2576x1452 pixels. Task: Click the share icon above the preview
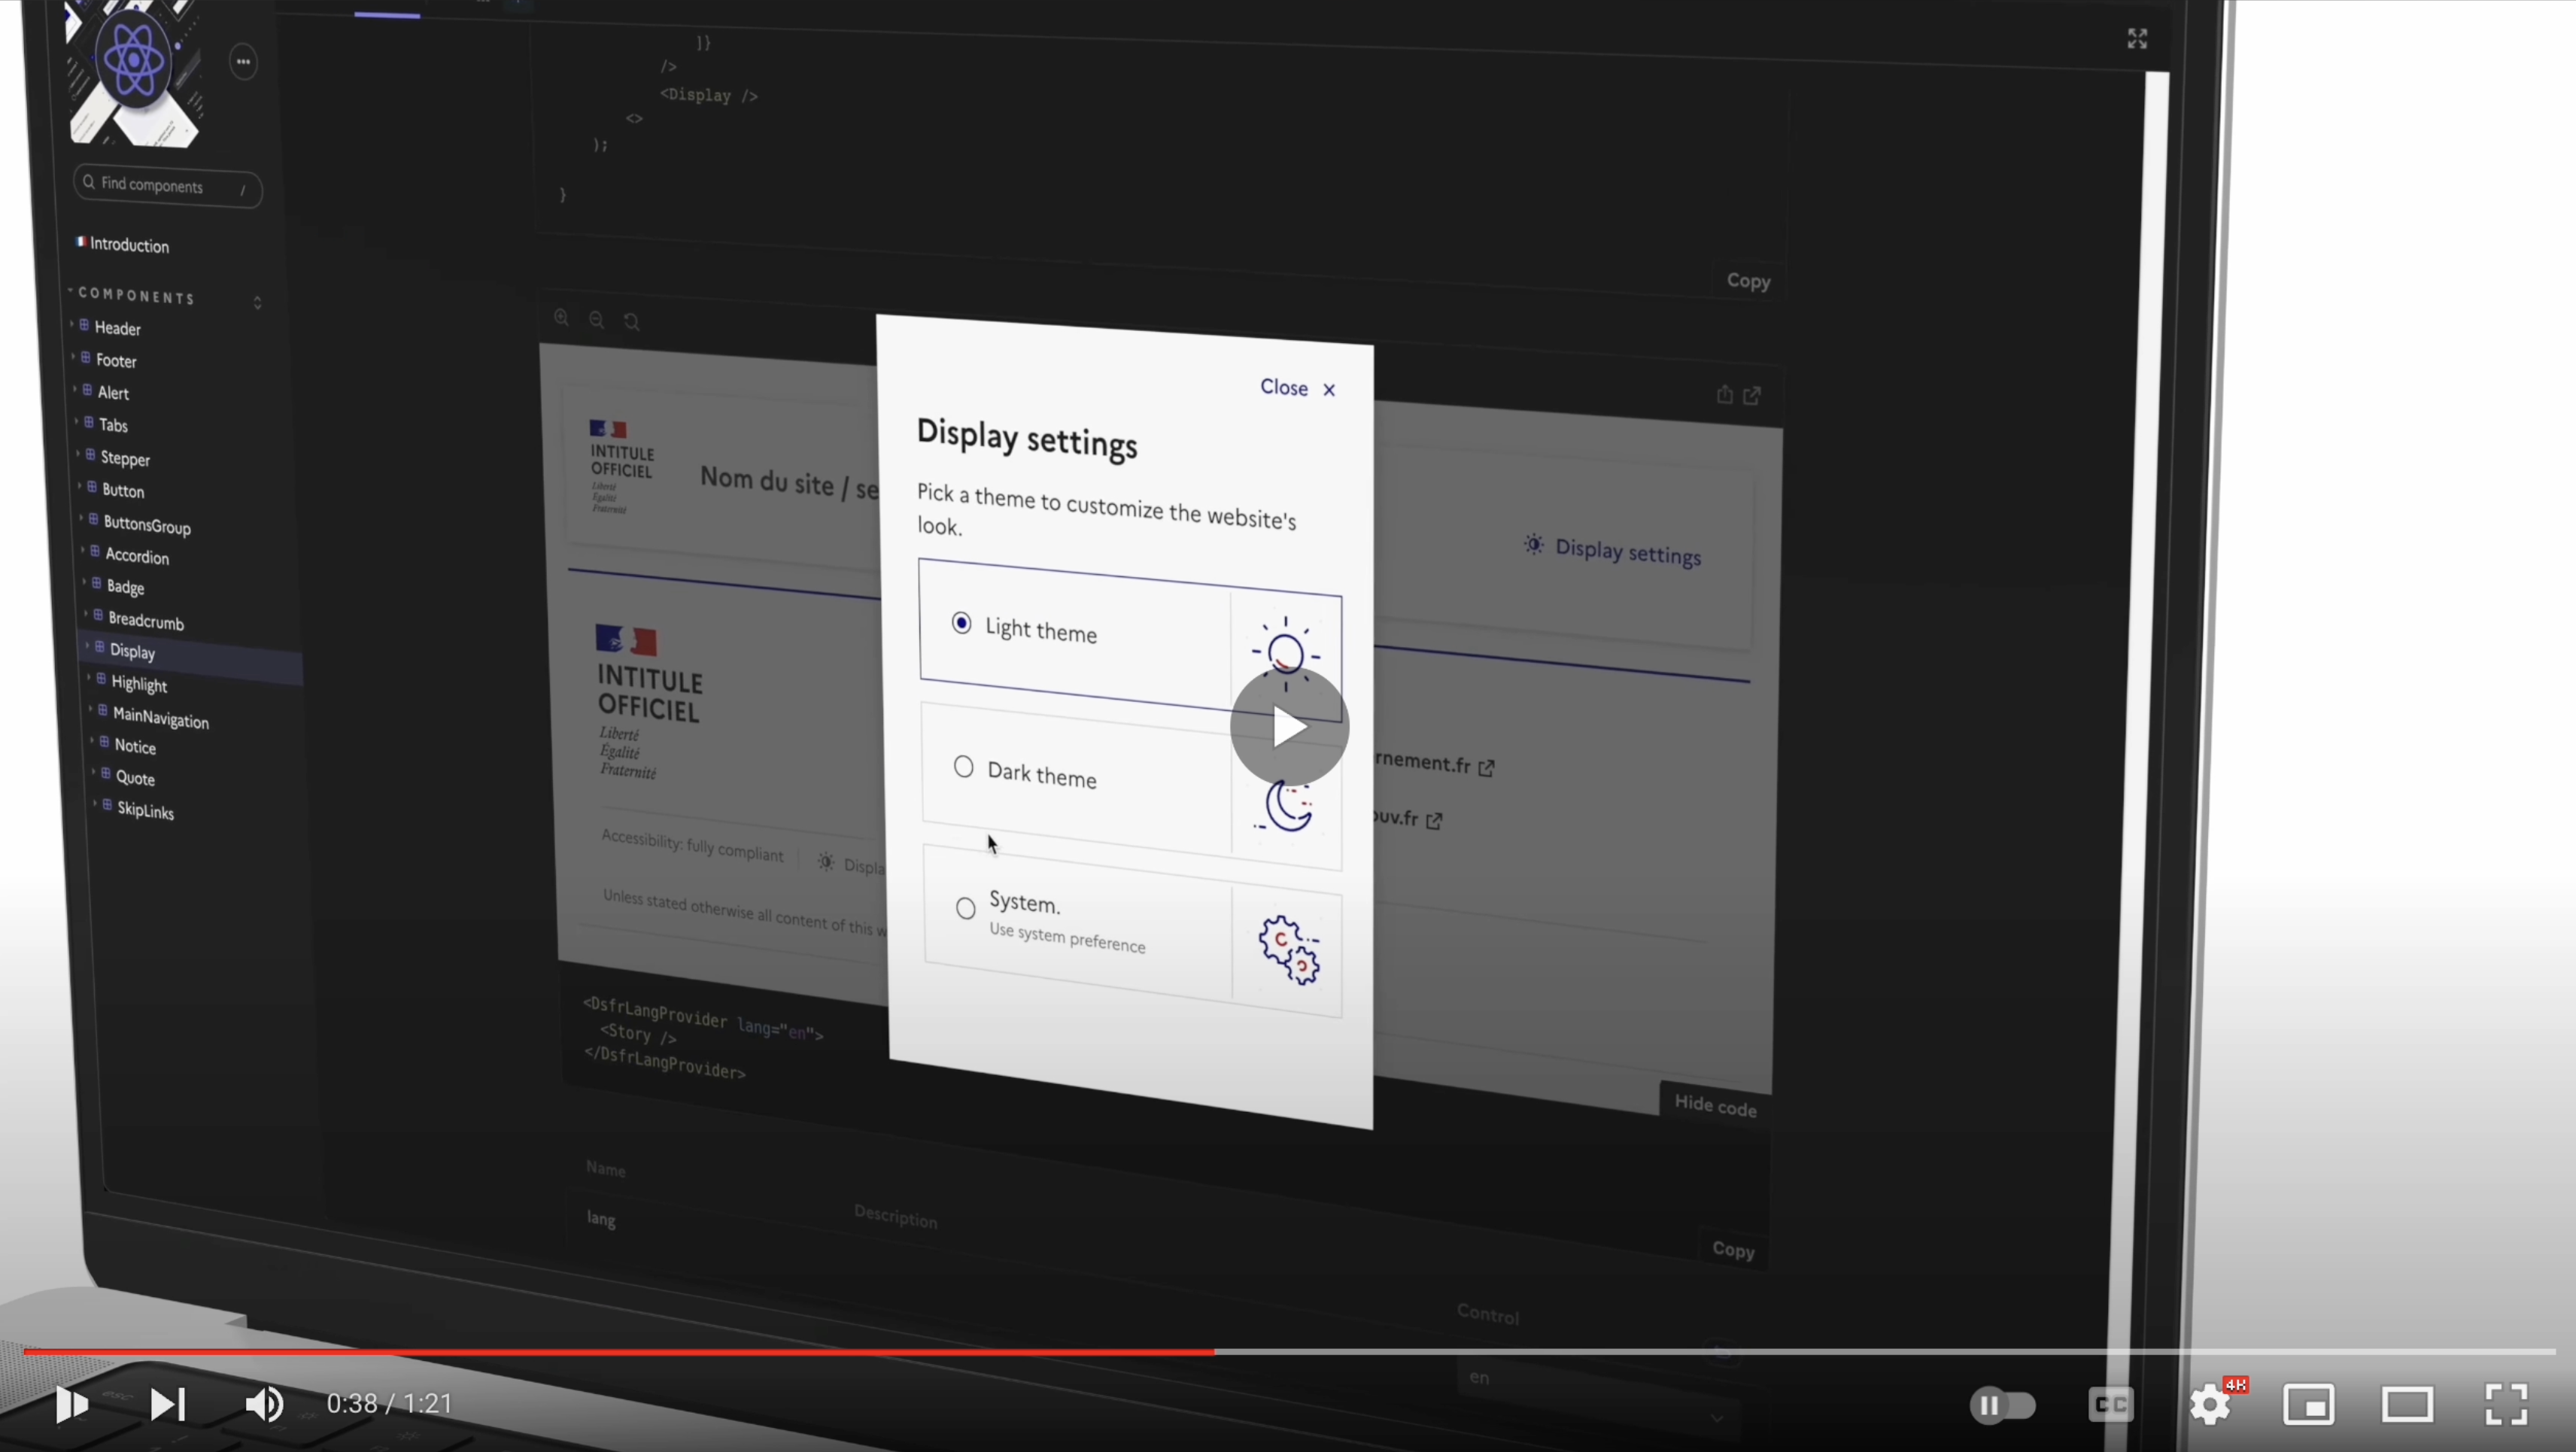click(x=1724, y=394)
